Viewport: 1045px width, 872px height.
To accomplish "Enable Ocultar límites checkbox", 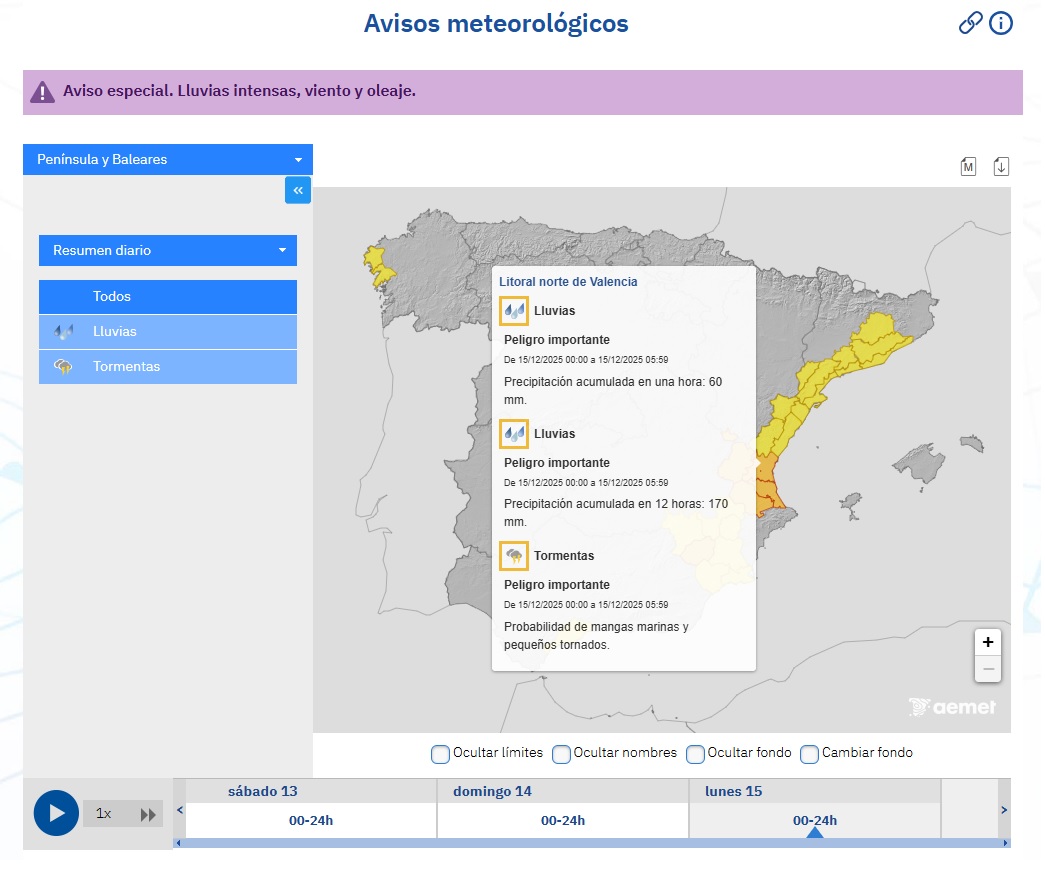I will pos(441,754).
